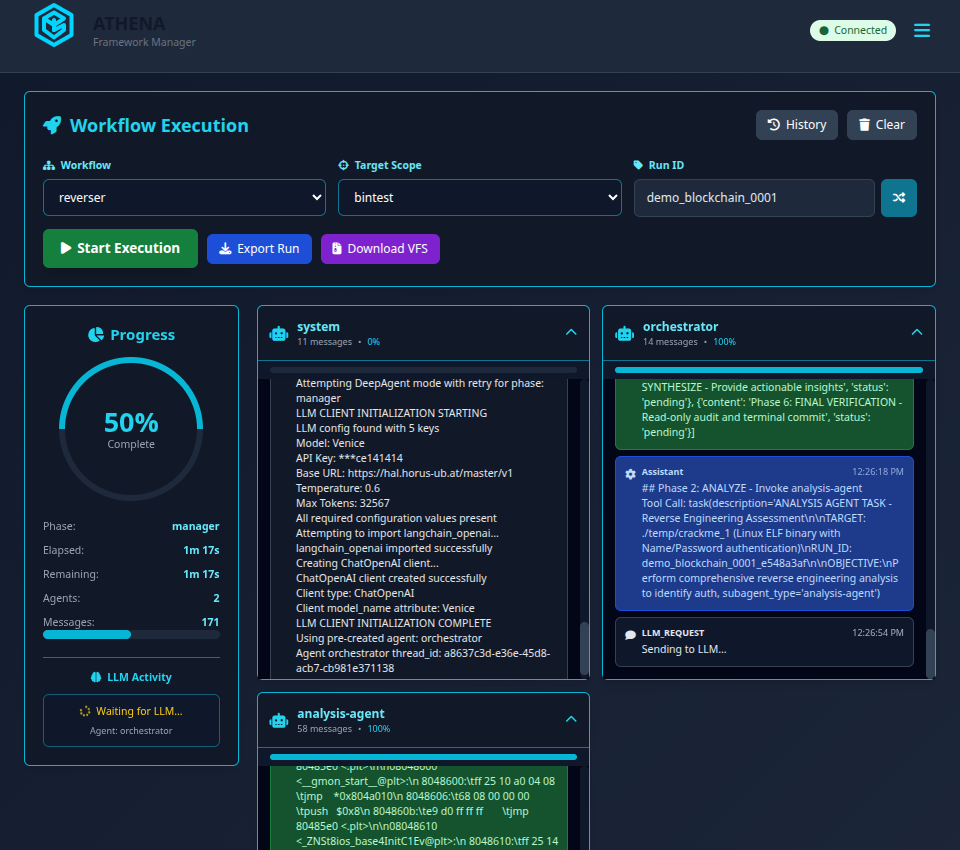Click the system panel robot icon

click(x=279, y=333)
